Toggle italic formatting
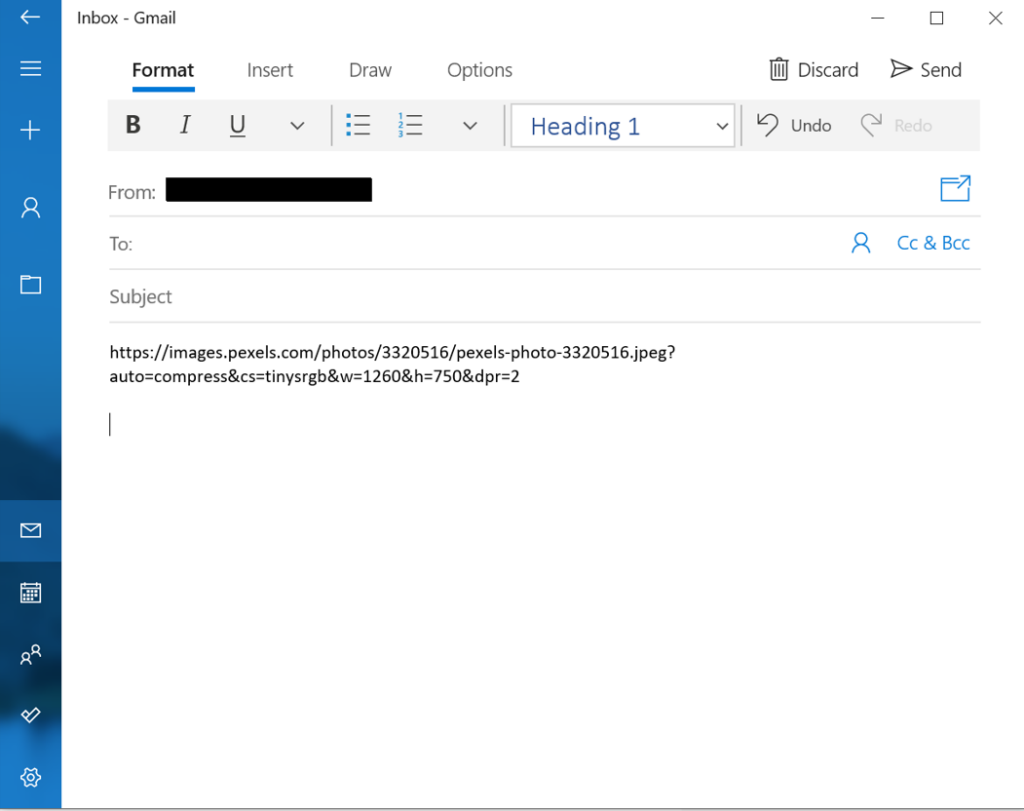Screen dimensions: 1024x811 point(185,125)
